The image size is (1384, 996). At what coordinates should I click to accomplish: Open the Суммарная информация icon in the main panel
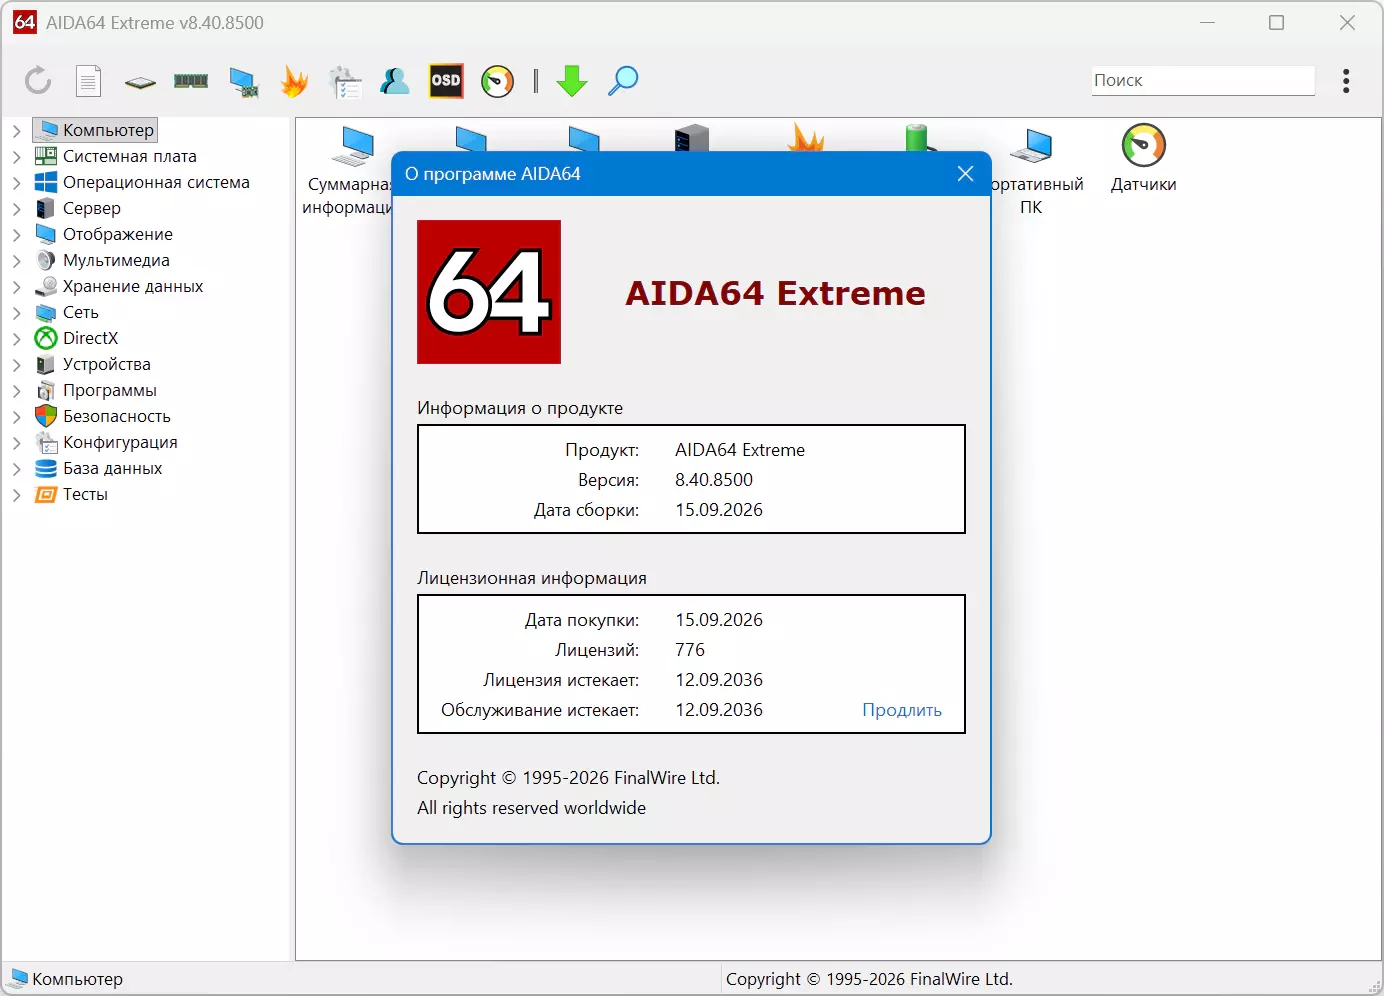click(x=347, y=170)
